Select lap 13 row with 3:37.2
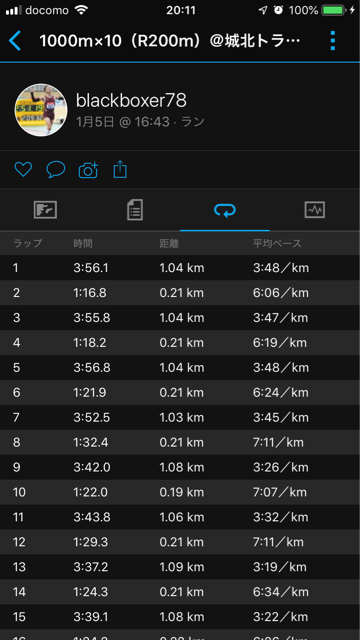Screen dimensions: 360x640 coord(180,567)
